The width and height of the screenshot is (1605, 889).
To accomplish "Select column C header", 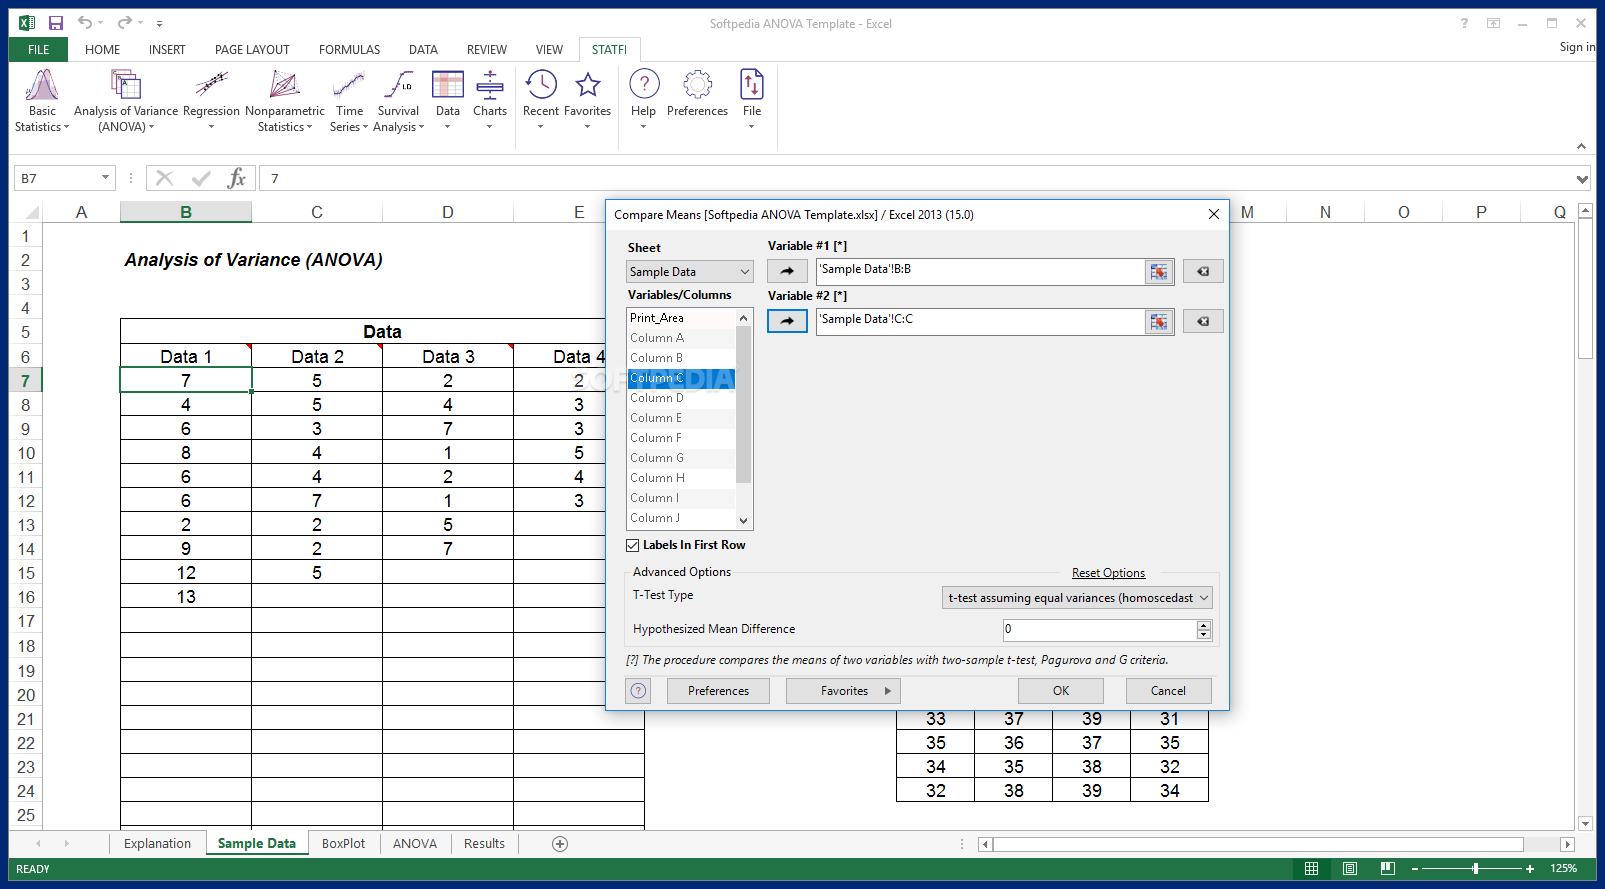I will (x=317, y=212).
